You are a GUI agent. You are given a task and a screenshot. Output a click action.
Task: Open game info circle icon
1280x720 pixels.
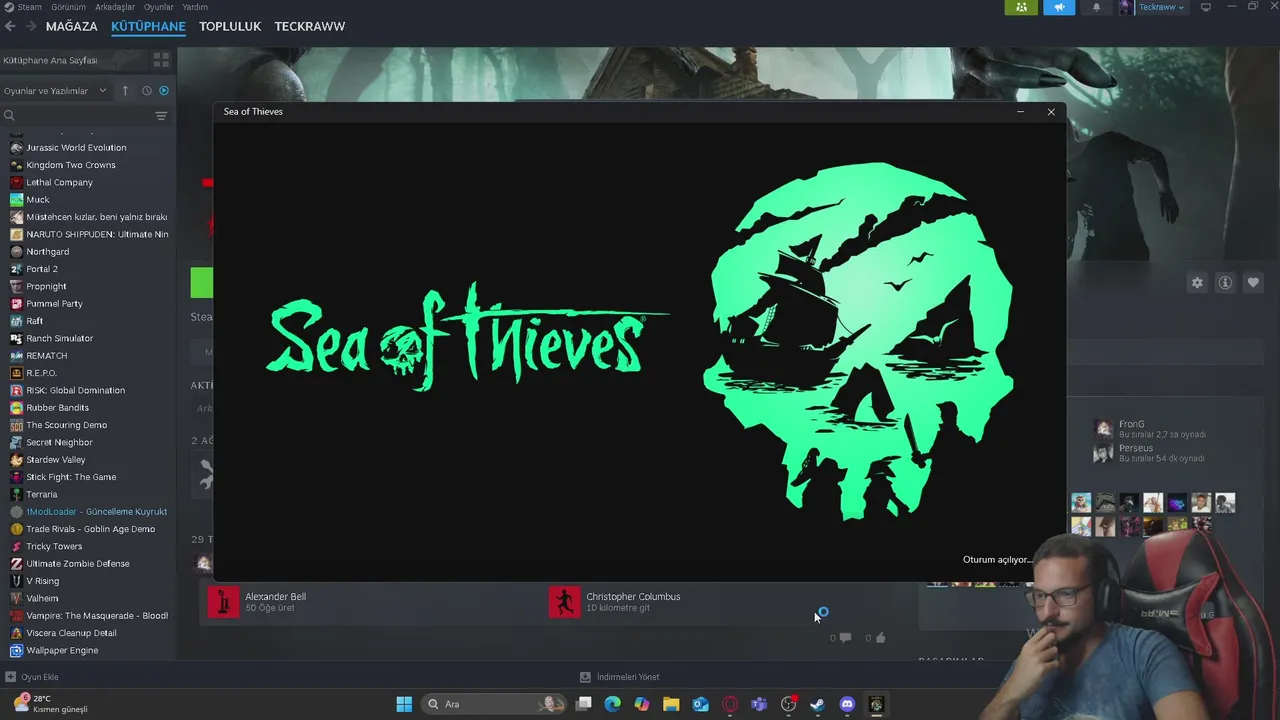[1225, 283]
